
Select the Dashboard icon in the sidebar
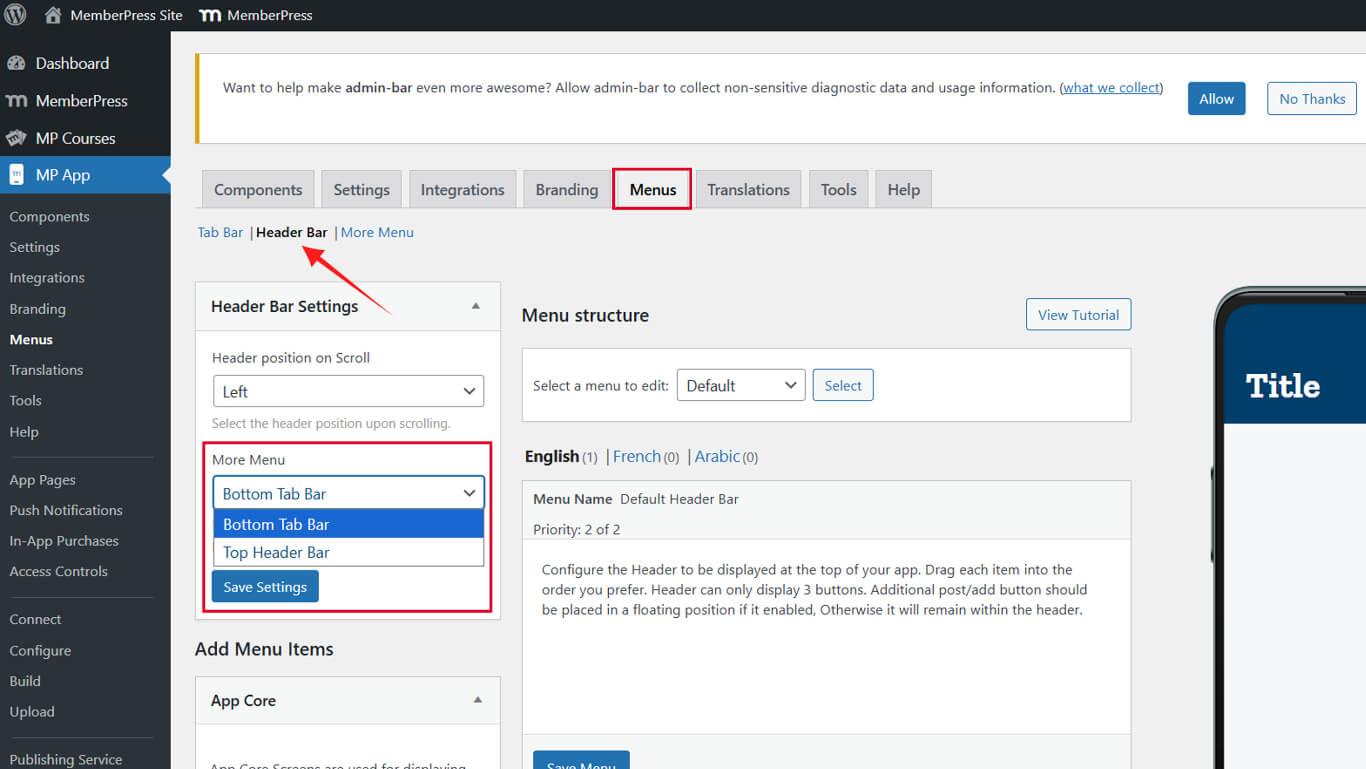click(x=17, y=63)
